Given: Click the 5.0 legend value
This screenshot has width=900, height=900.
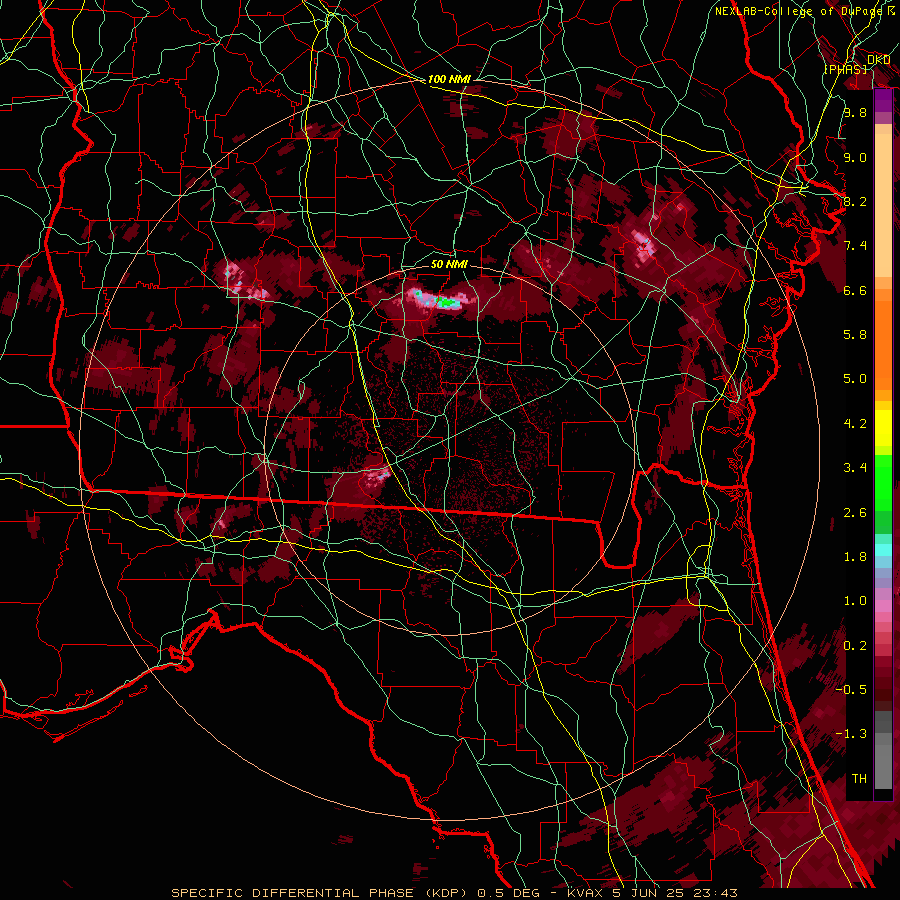Looking at the screenshot, I should (855, 379).
